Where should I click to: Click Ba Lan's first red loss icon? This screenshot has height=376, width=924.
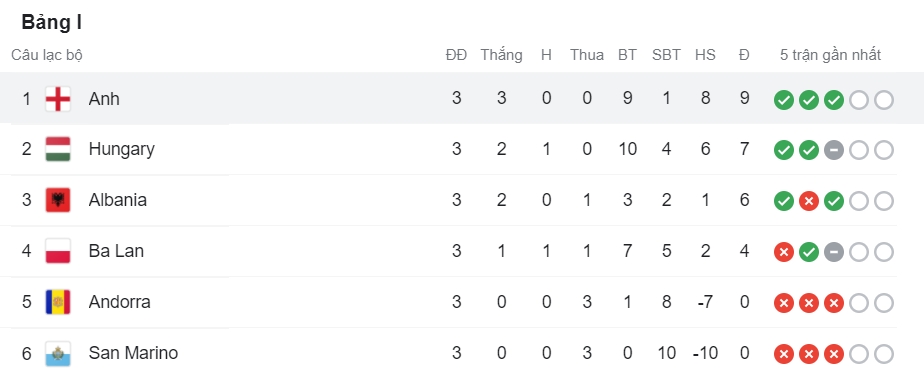click(784, 253)
